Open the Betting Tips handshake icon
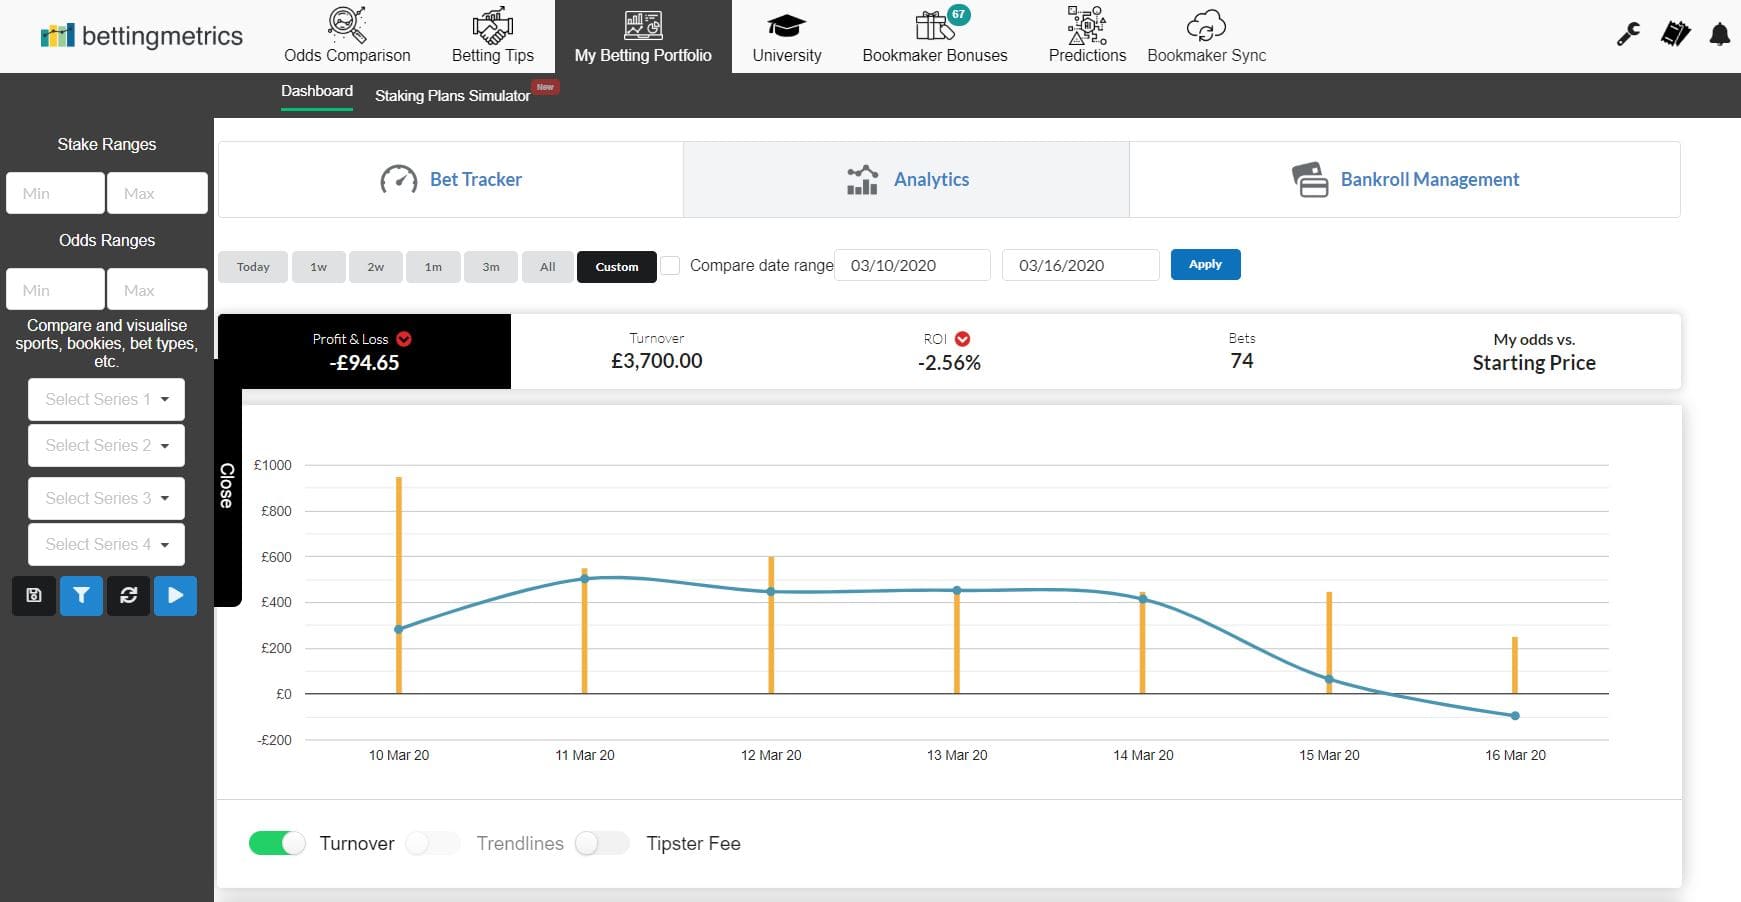Screen dimensions: 1741x902 (493, 24)
